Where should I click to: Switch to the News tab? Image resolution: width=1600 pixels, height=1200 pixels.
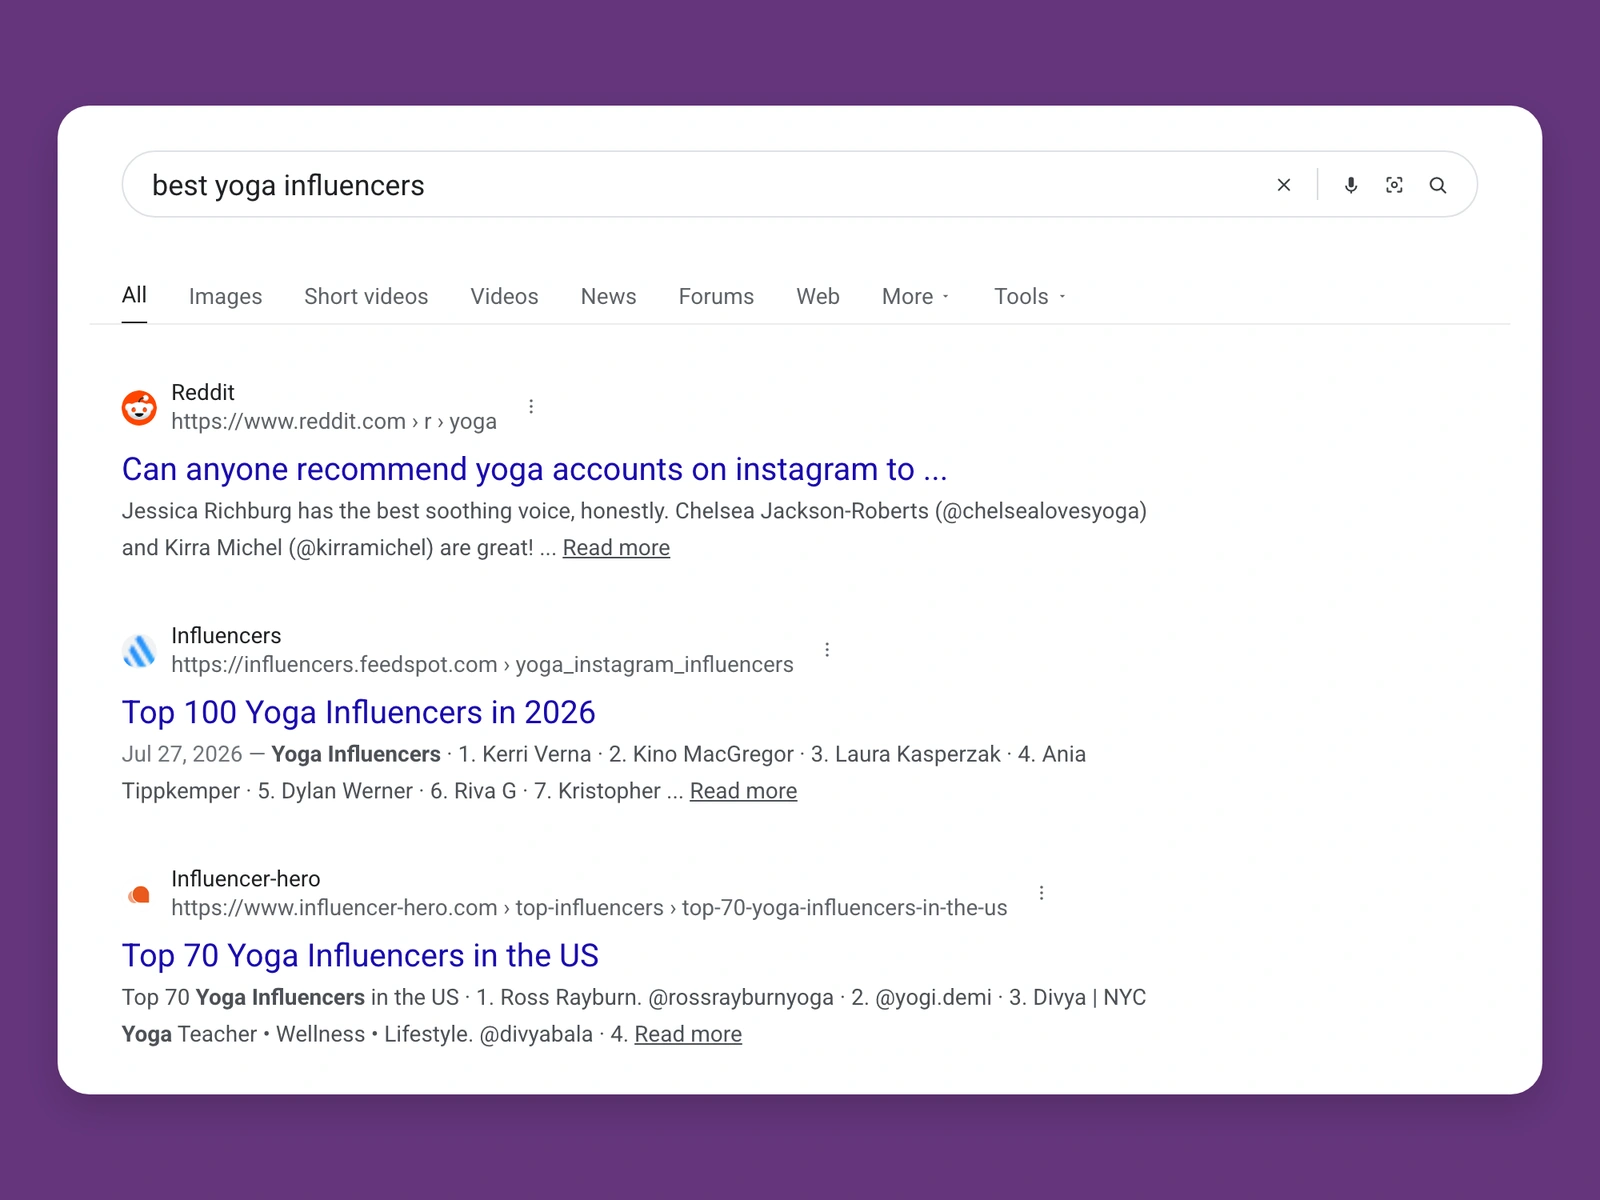pyautogui.click(x=608, y=297)
